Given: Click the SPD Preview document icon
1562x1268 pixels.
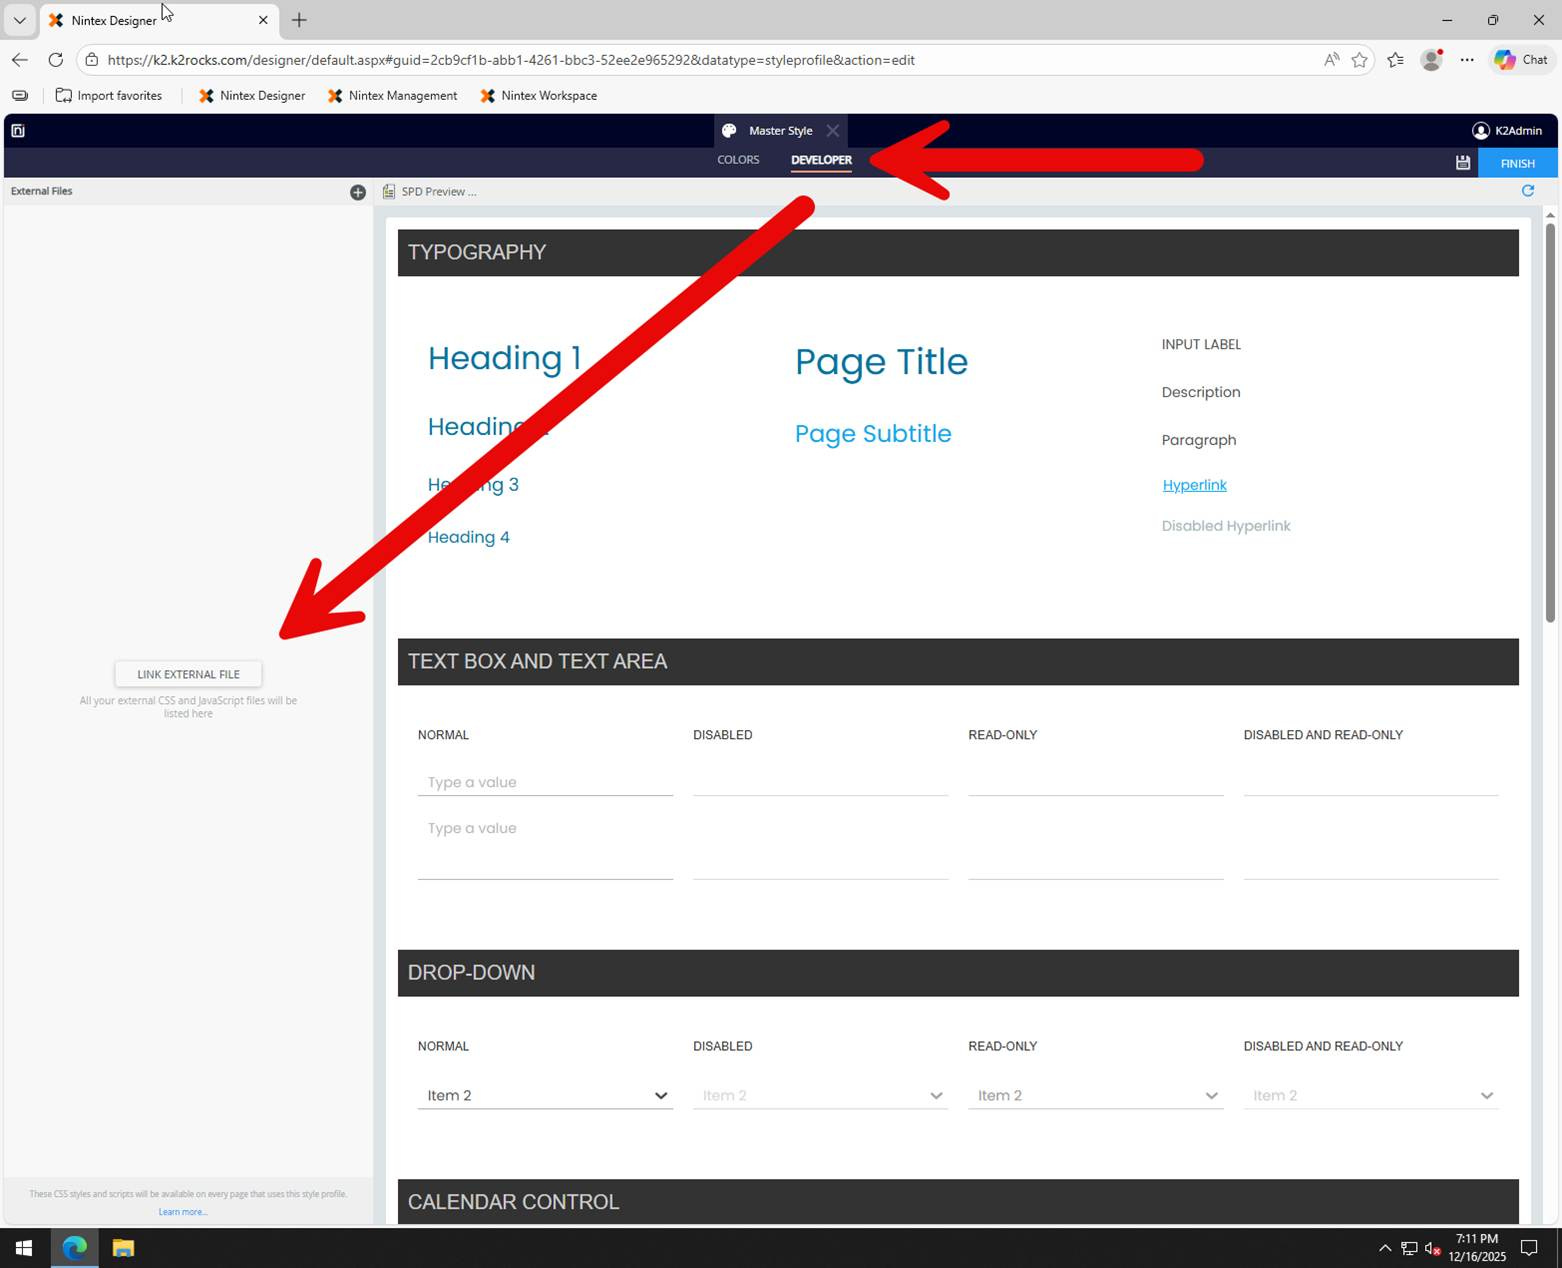Looking at the screenshot, I should (x=389, y=191).
